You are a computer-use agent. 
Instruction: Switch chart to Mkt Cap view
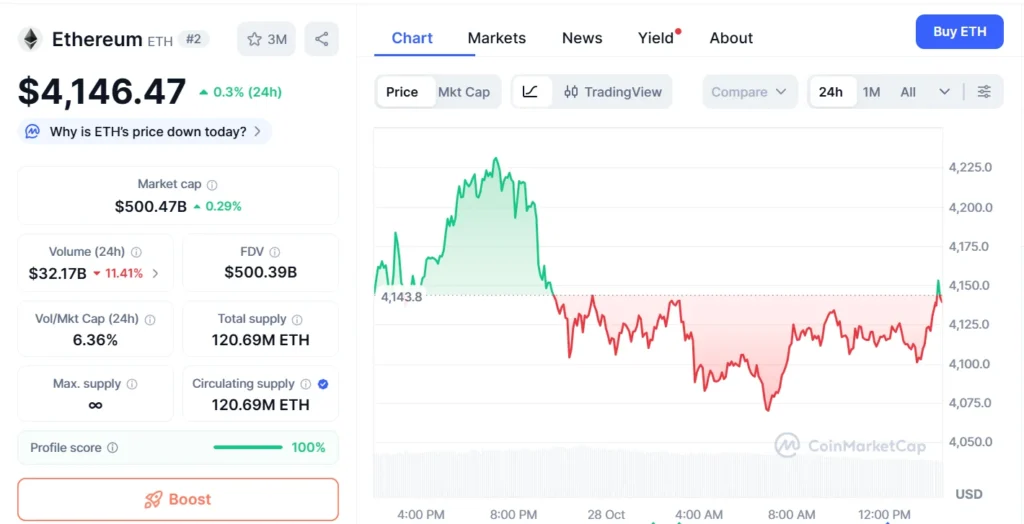click(x=464, y=92)
